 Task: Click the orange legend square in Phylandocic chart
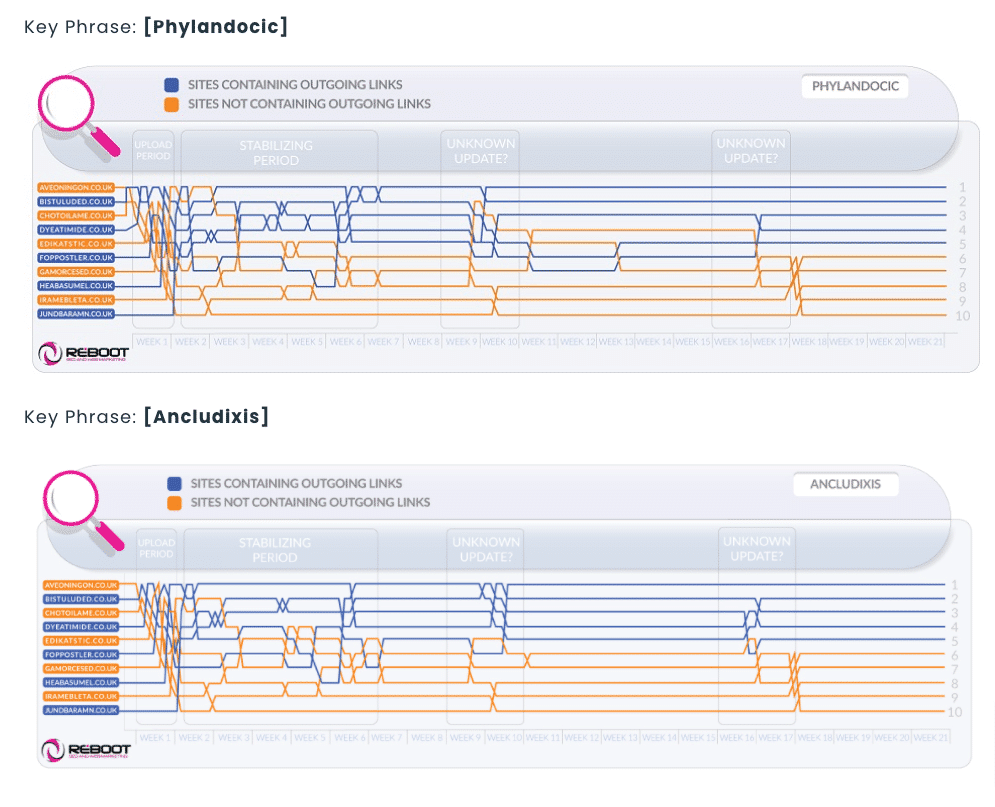pos(173,104)
